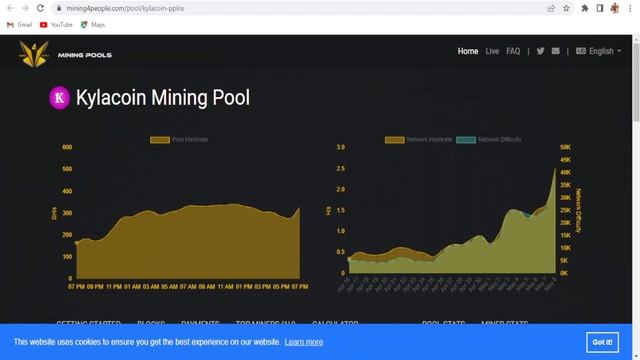Go forward with the browser forward arrow
This screenshot has width=640, height=360.
pyautogui.click(x=25, y=8)
